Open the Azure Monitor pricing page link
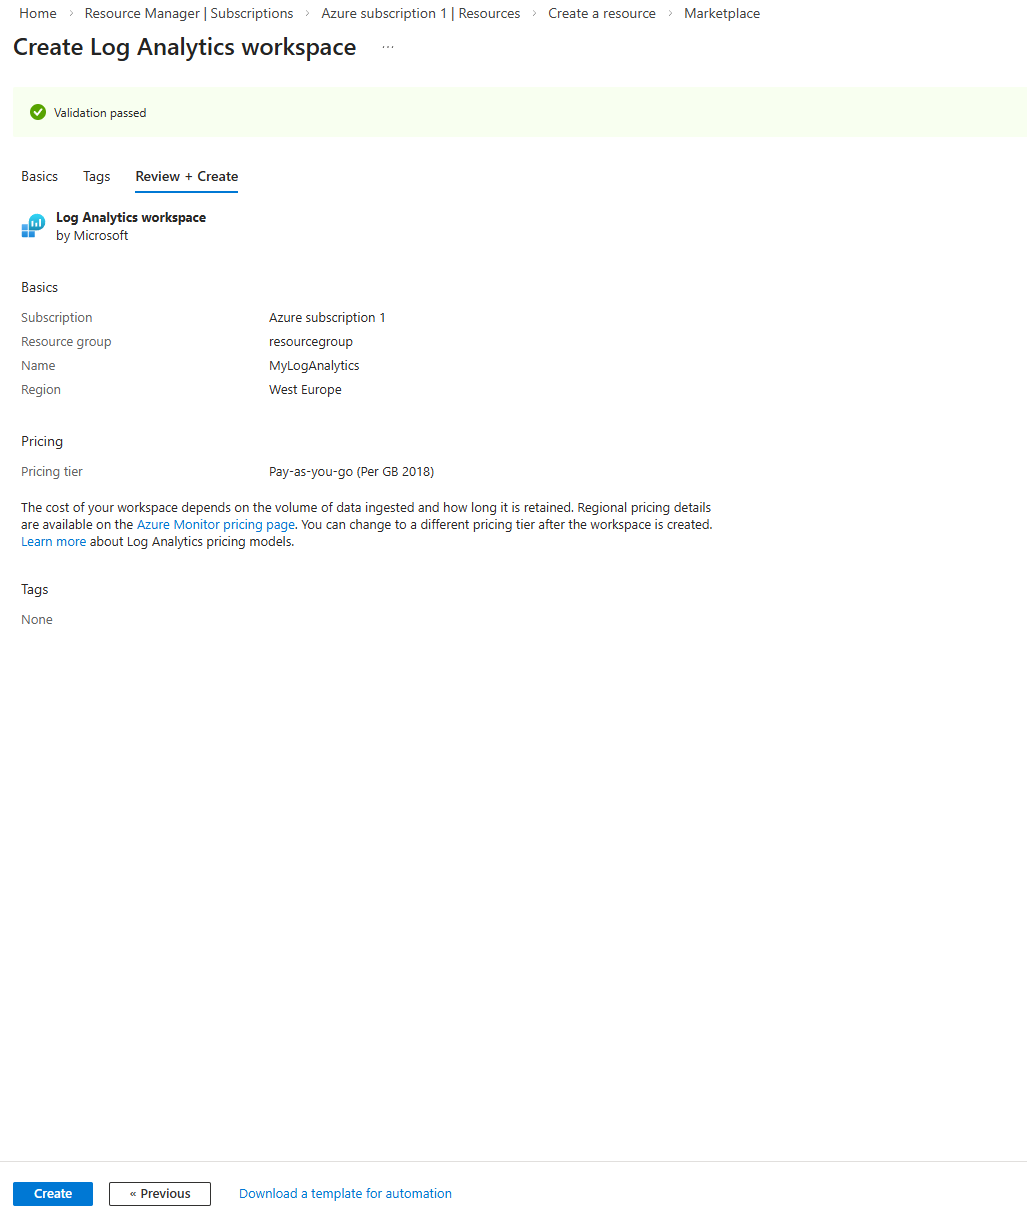The width and height of the screenshot is (1027, 1213). pyautogui.click(x=215, y=524)
